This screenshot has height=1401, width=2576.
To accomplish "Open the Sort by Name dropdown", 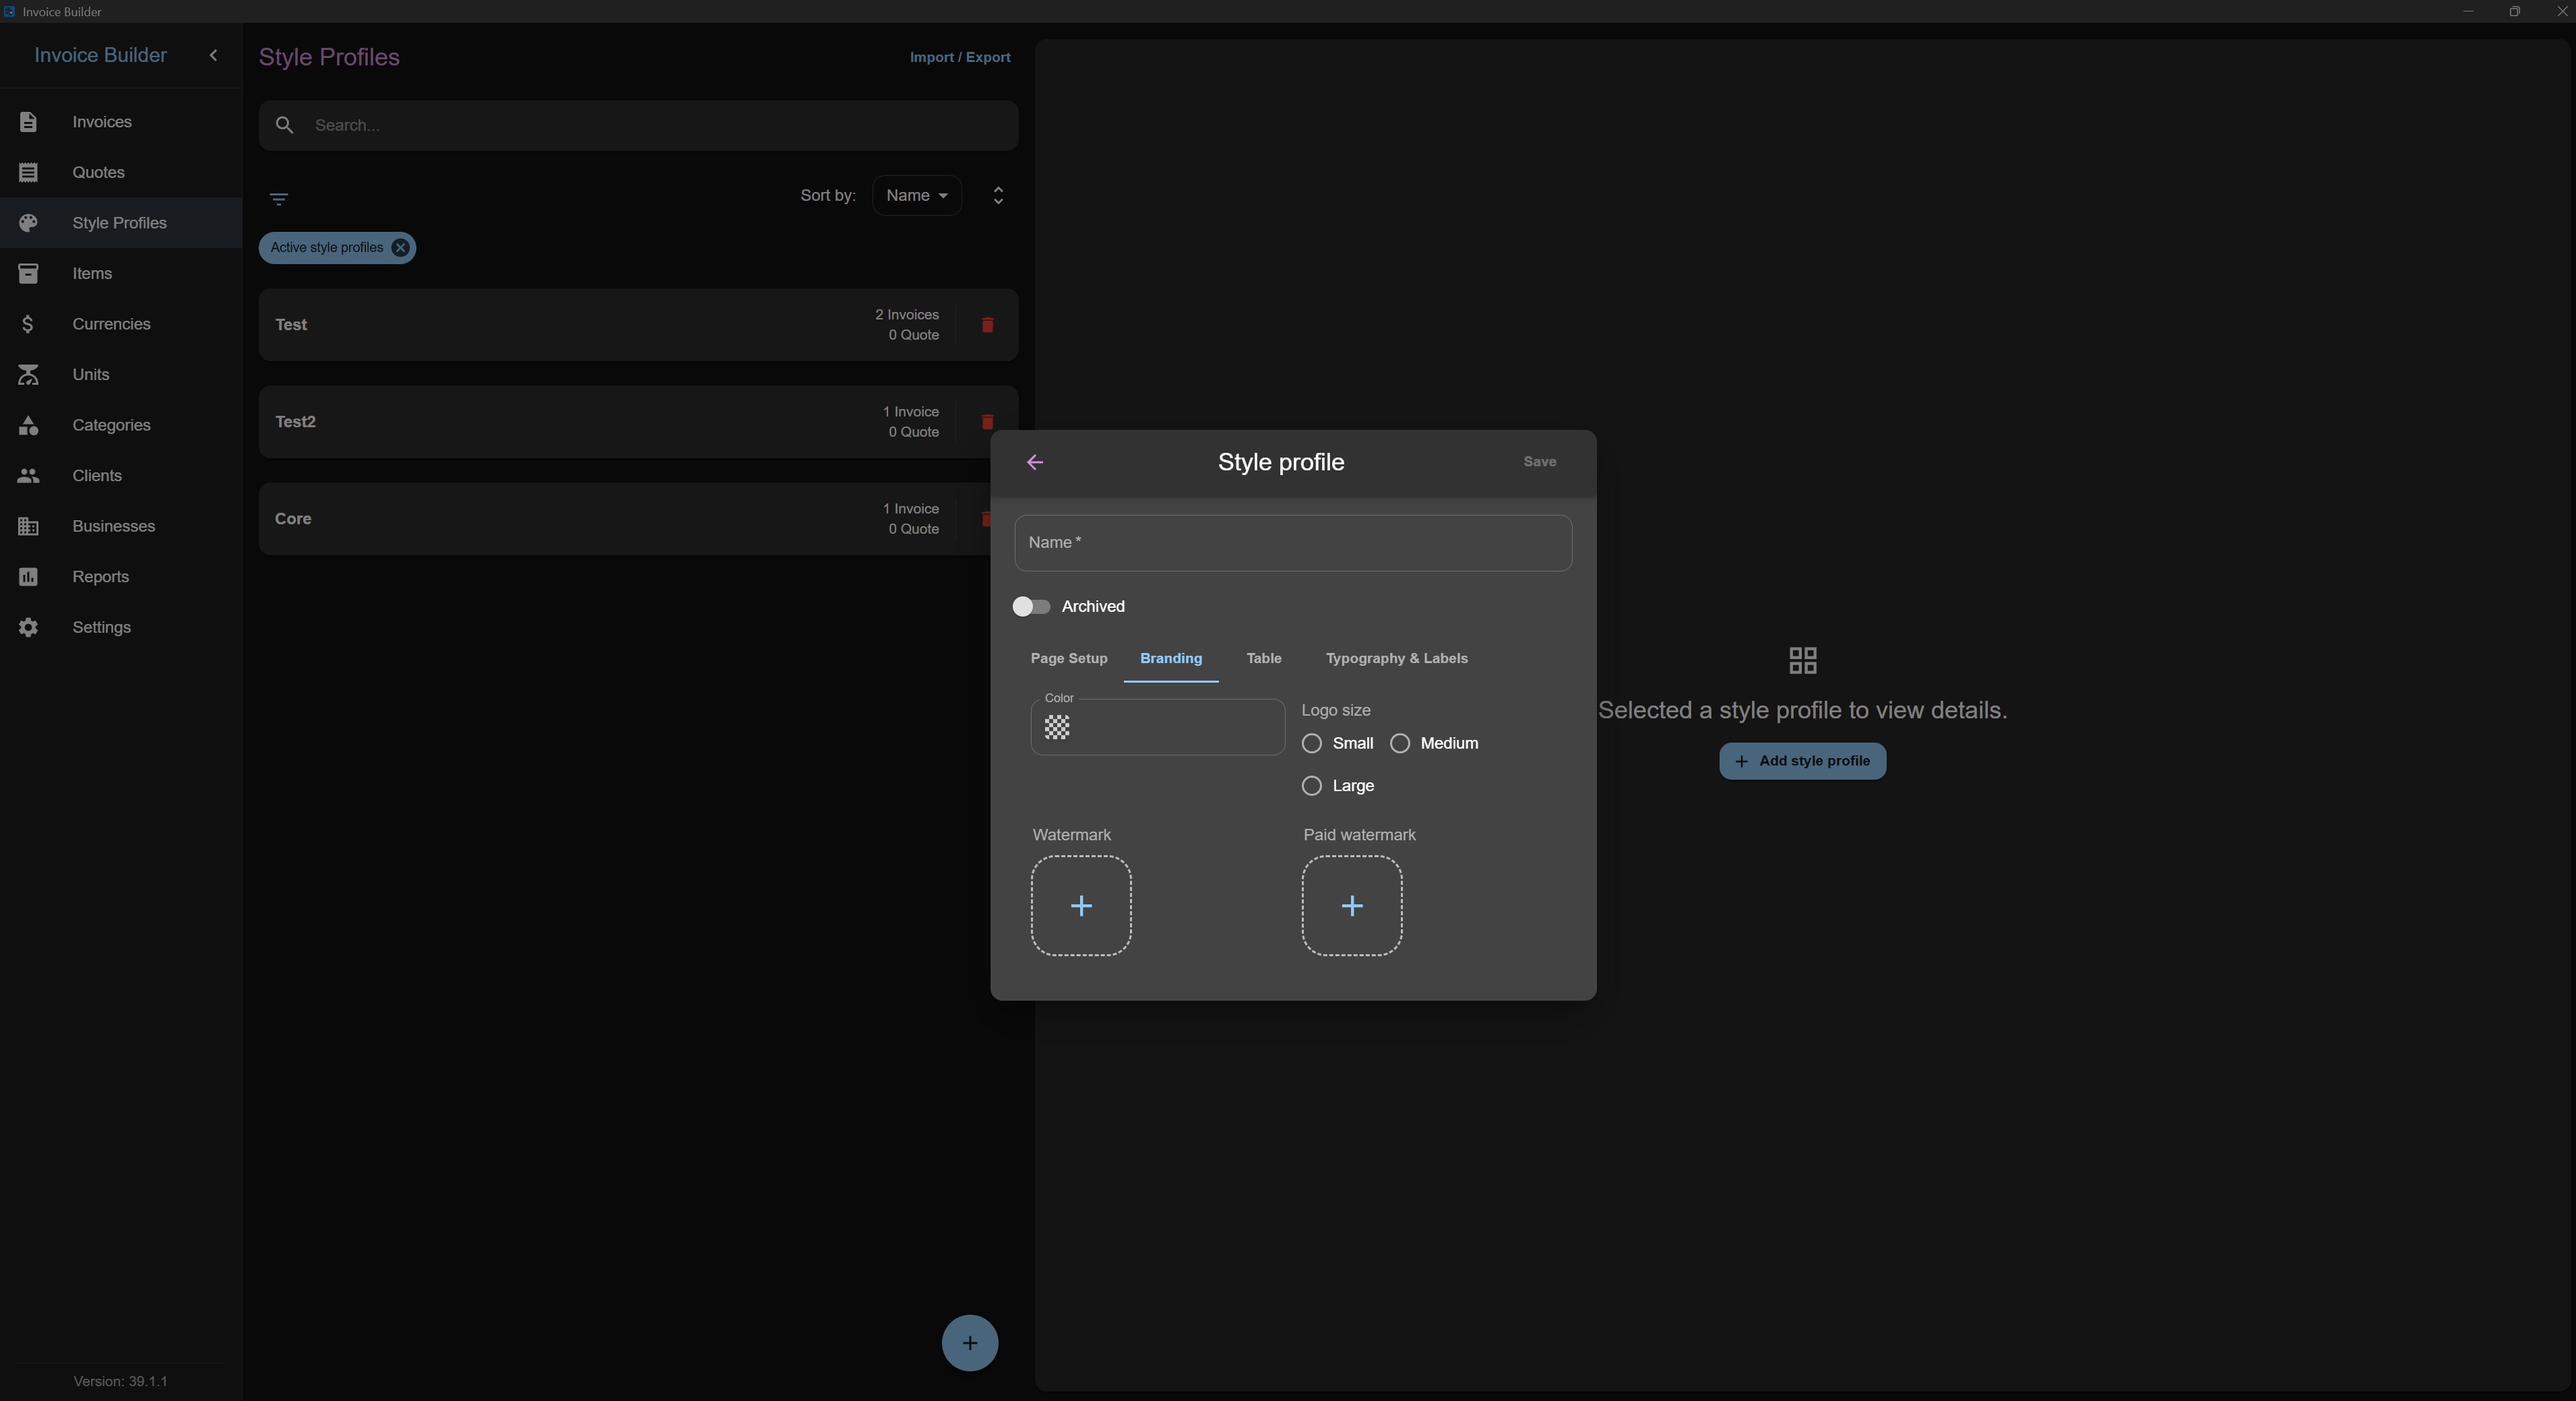I will [917, 195].
